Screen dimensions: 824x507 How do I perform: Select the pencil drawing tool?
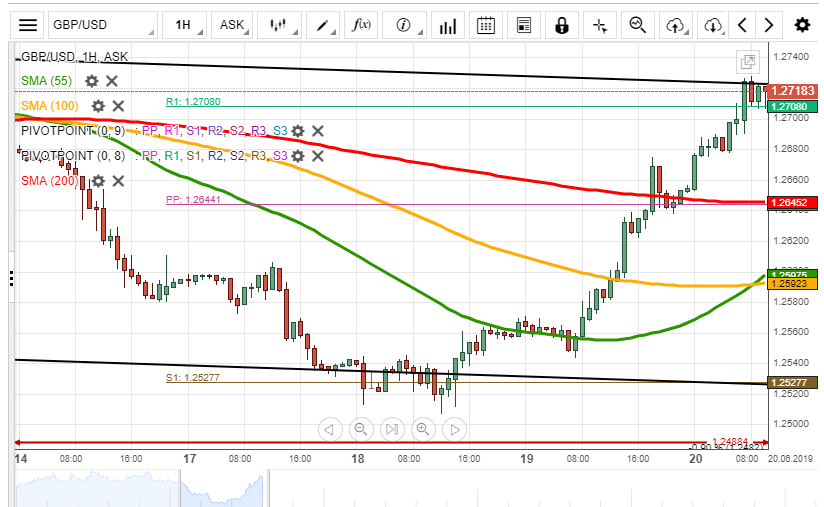(x=323, y=25)
